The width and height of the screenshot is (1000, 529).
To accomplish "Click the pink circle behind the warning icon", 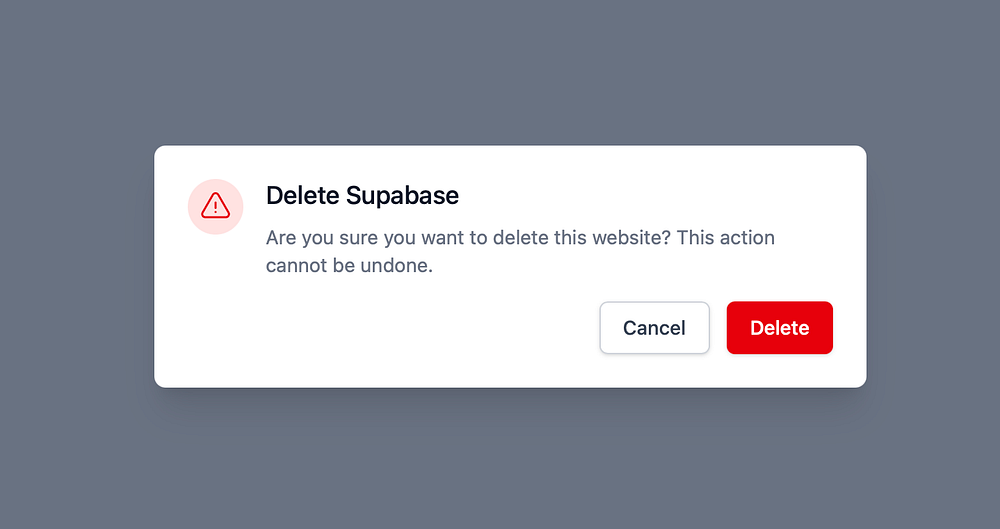I will [198, 222].
